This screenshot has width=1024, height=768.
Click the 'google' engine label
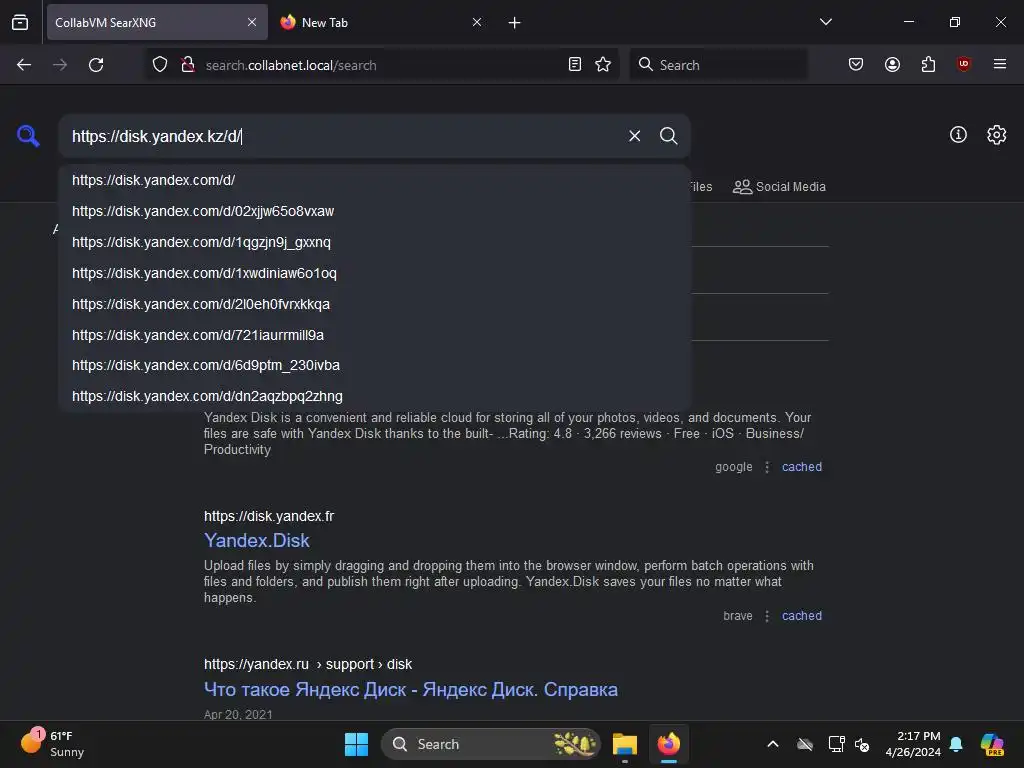733,467
